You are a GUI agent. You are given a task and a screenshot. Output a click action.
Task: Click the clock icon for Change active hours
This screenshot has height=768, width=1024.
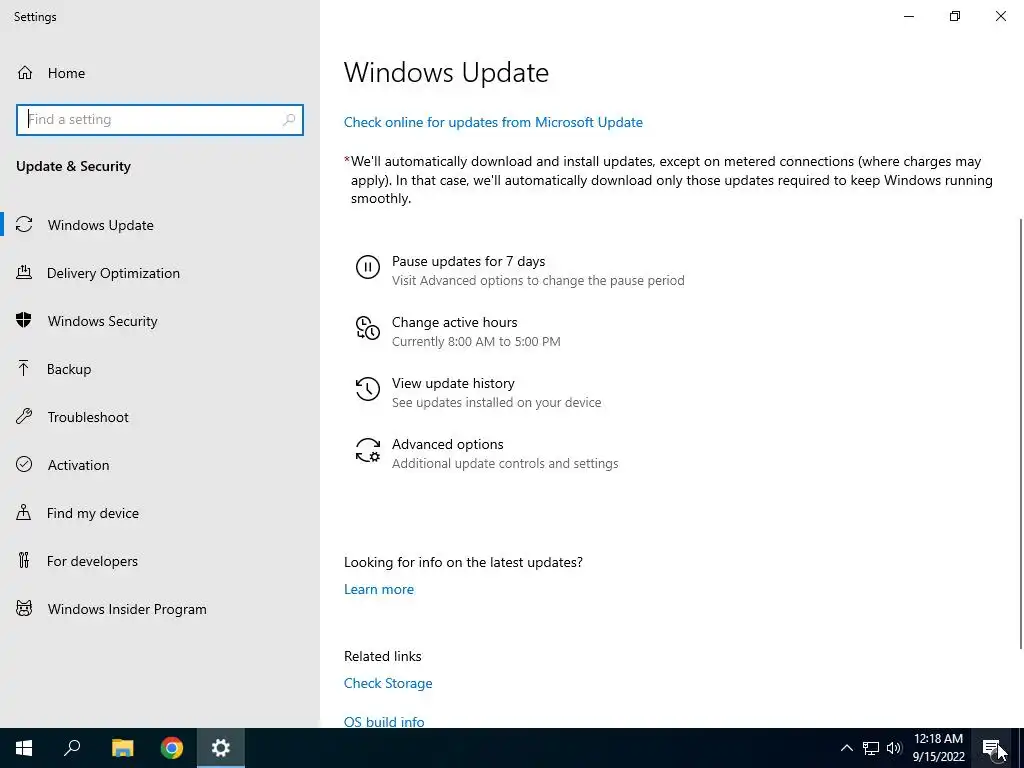point(368,328)
